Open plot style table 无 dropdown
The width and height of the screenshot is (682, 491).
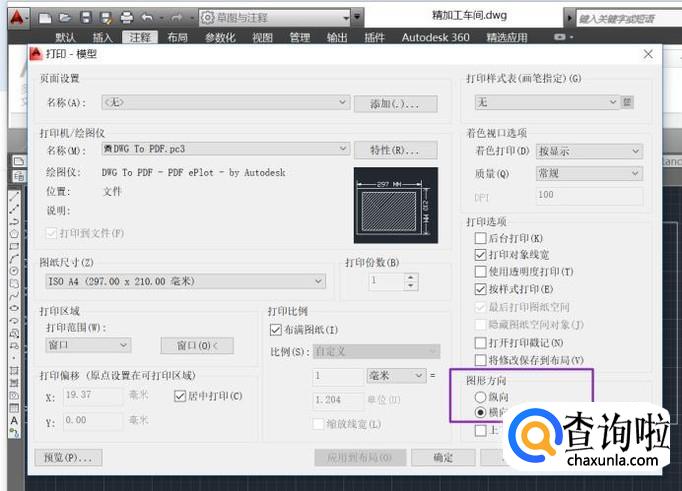(x=547, y=102)
